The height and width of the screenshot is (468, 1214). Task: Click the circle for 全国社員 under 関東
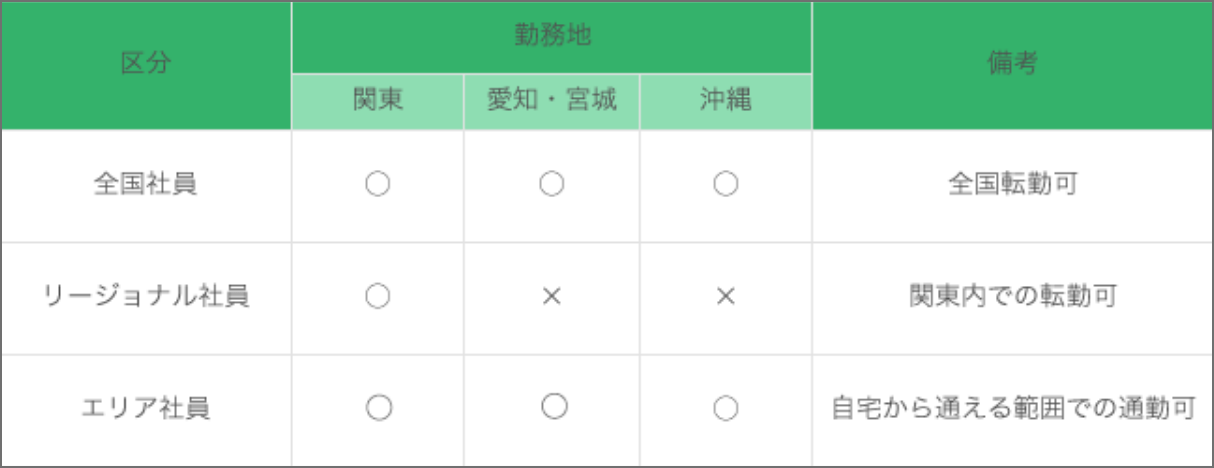coord(377,185)
